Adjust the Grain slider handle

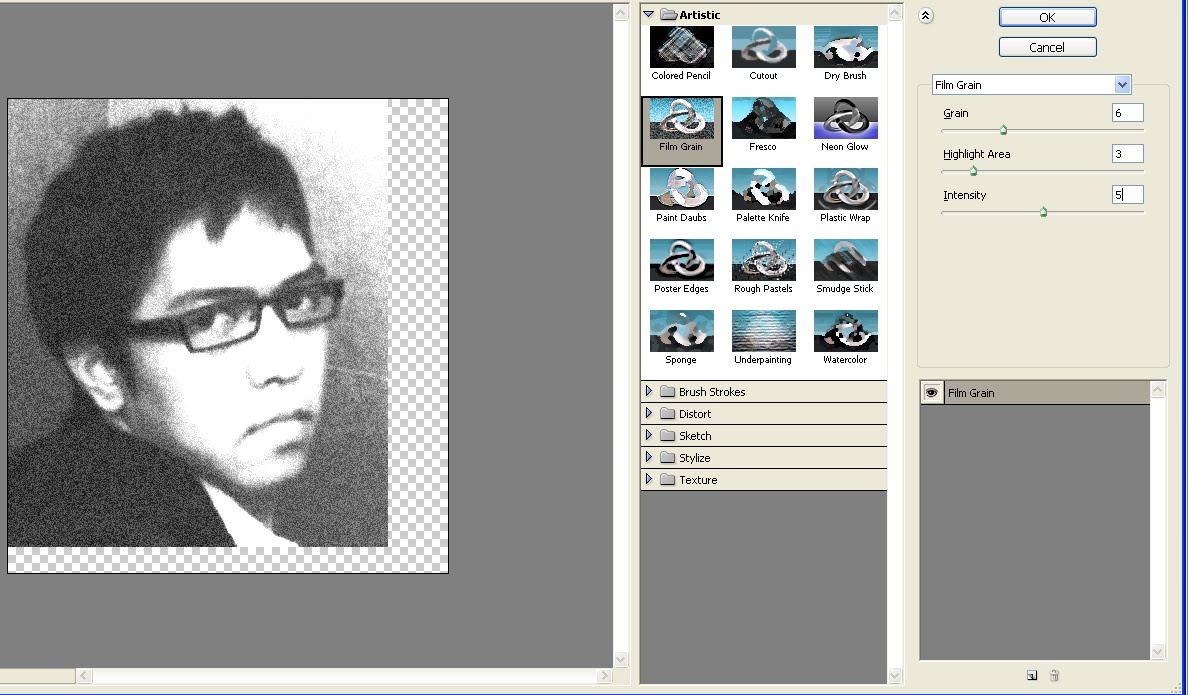coord(1003,130)
